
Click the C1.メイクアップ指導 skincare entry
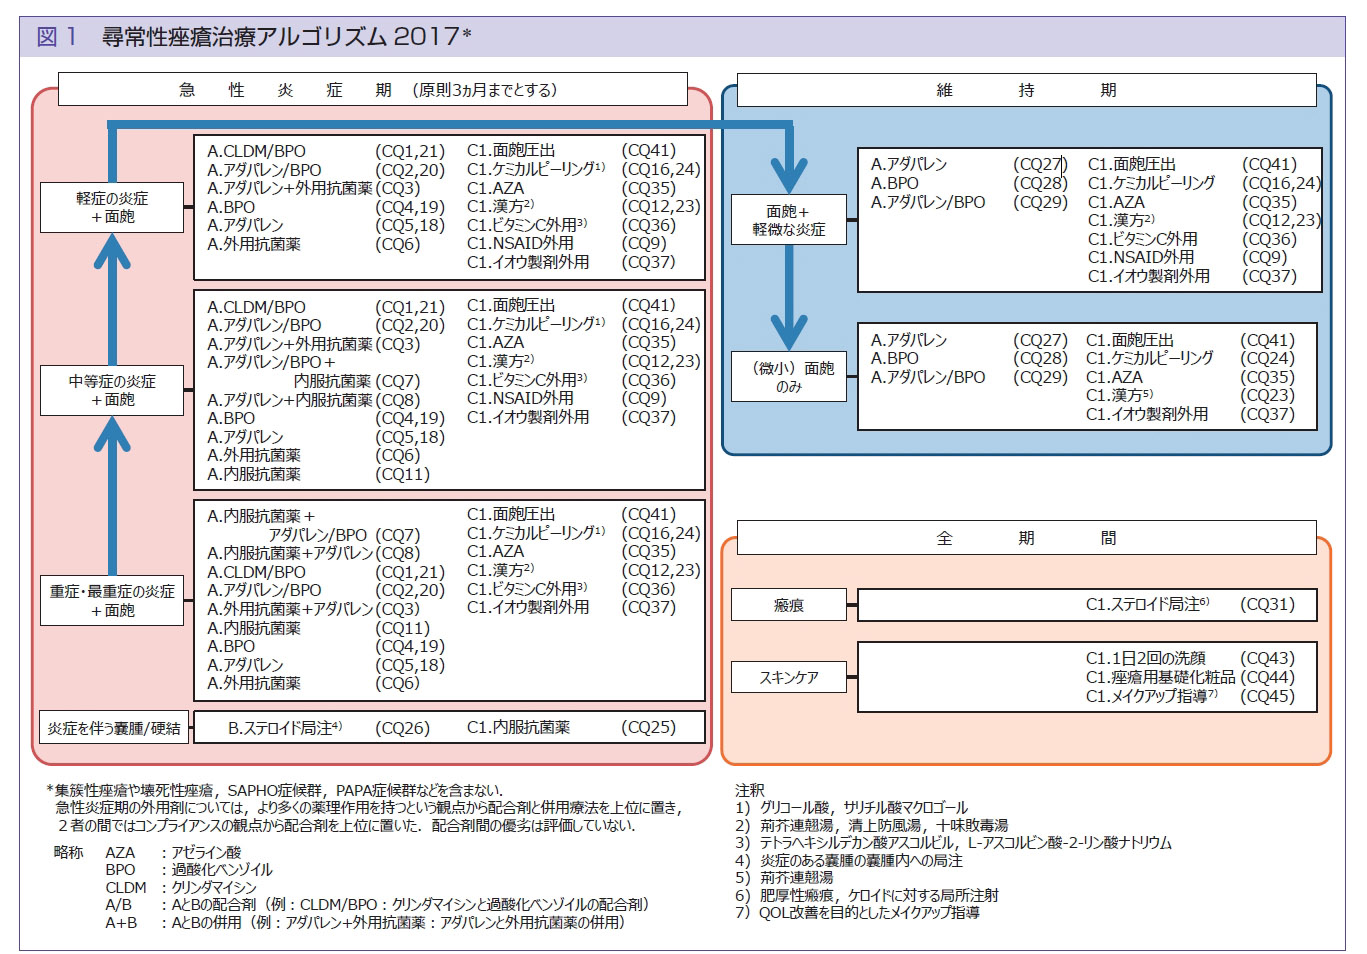(1151, 696)
